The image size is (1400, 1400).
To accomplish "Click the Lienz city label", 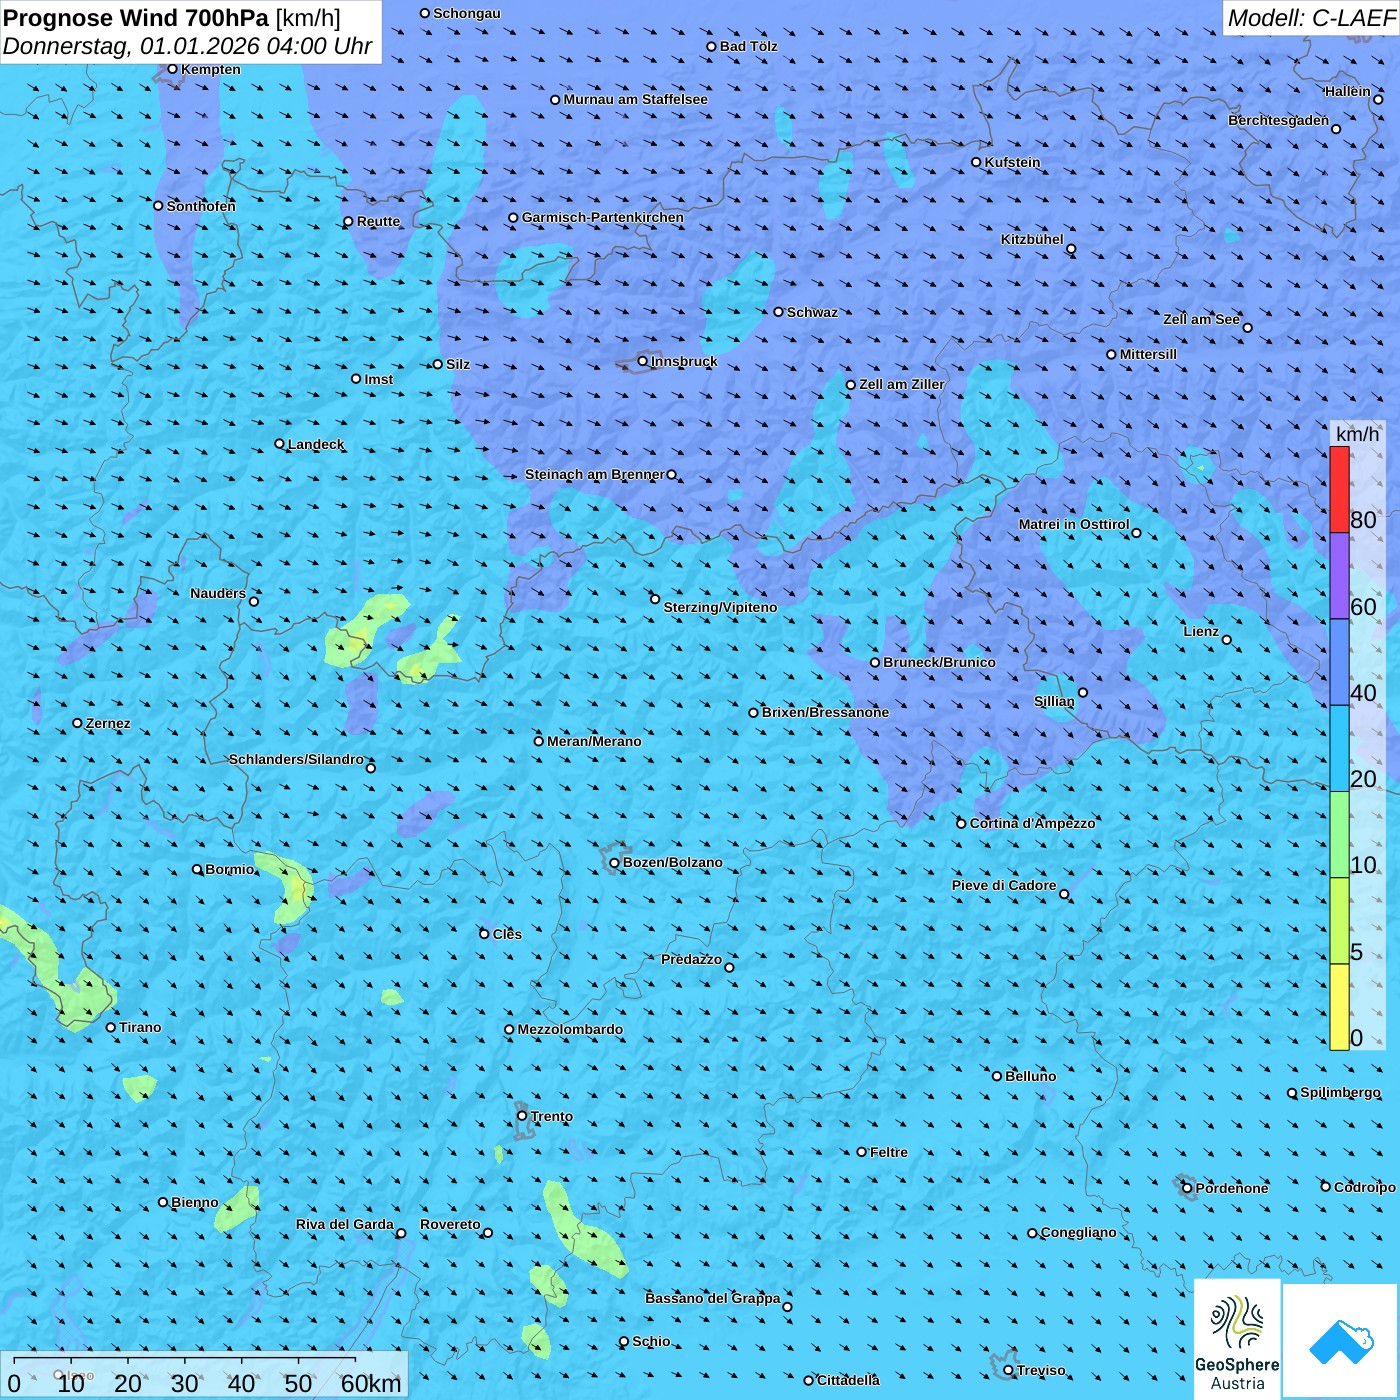I will click(1201, 631).
